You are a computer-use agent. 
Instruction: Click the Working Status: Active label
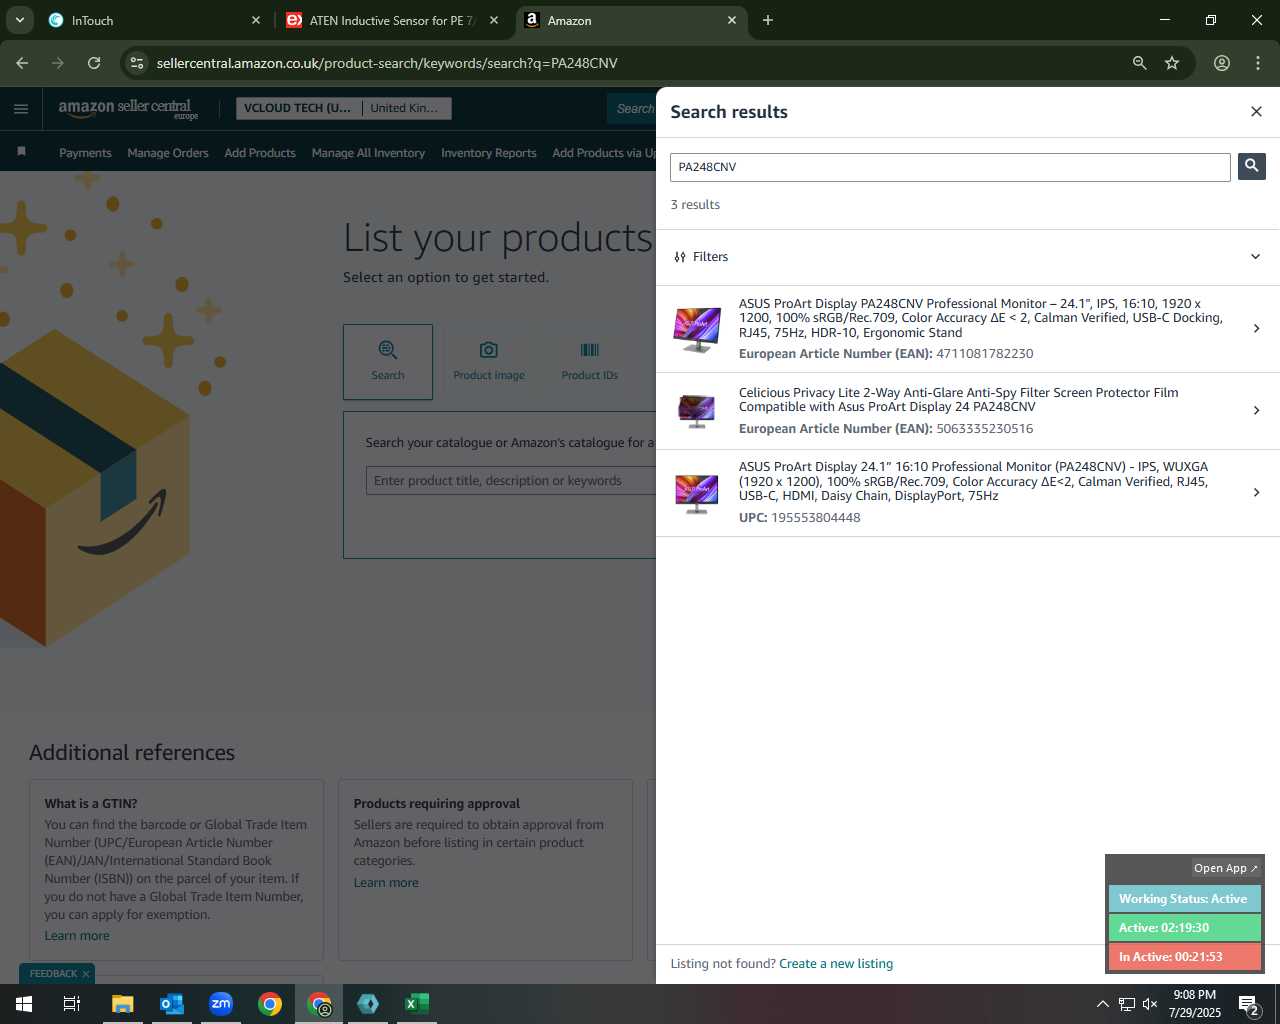coord(1184,899)
